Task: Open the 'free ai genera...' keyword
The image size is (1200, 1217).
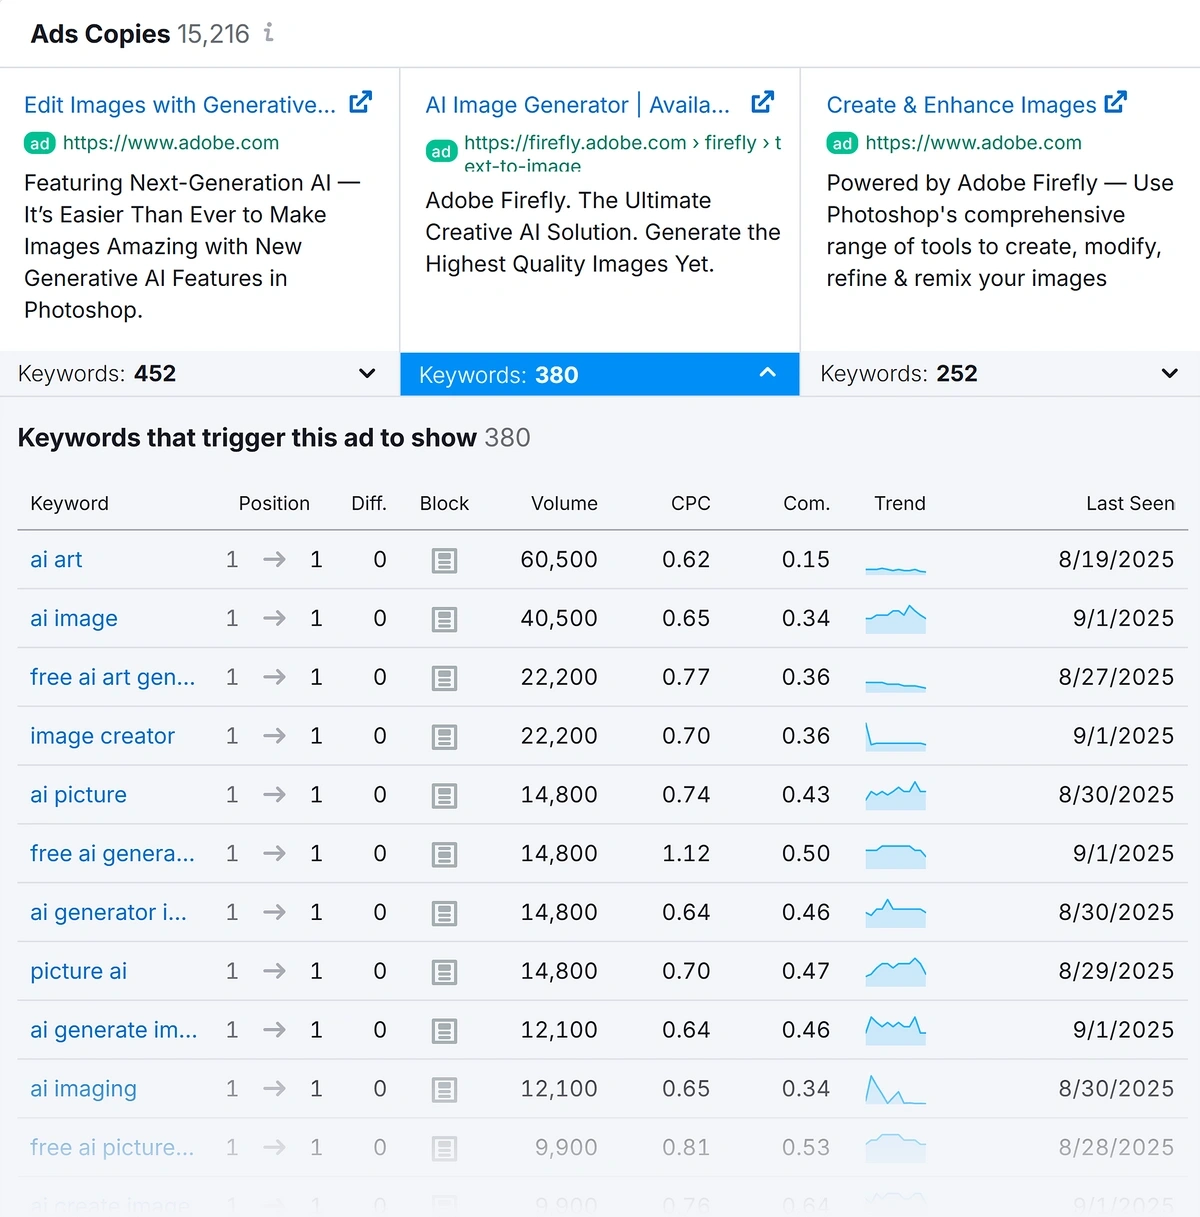Action: 112,854
